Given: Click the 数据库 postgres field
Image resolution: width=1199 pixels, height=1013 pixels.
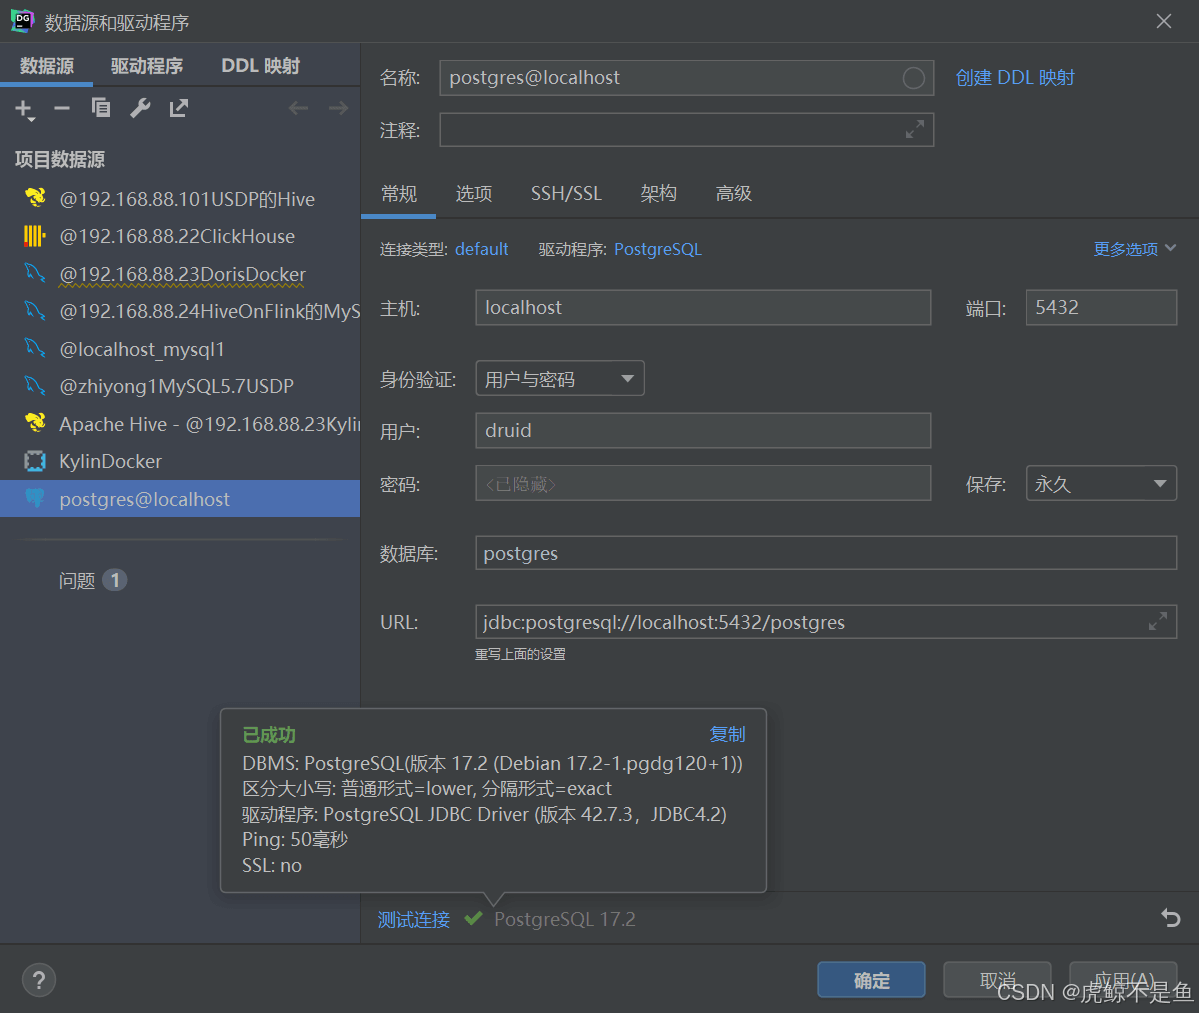Looking at the screenshot, I should point(826,553).
